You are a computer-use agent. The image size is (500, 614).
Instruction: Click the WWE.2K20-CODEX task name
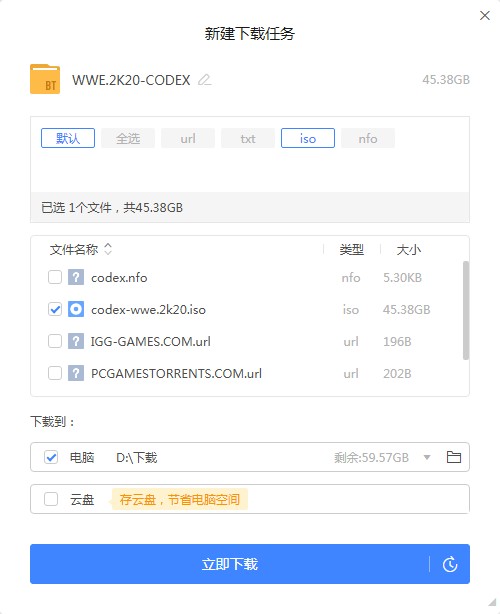point(131,80)
